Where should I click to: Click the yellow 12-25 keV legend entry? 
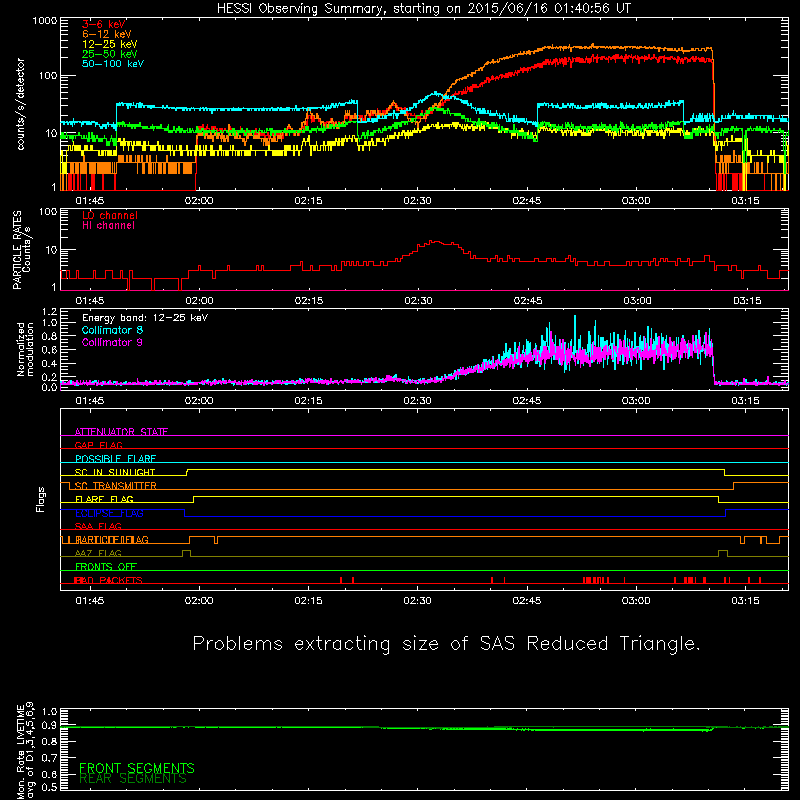110,44
